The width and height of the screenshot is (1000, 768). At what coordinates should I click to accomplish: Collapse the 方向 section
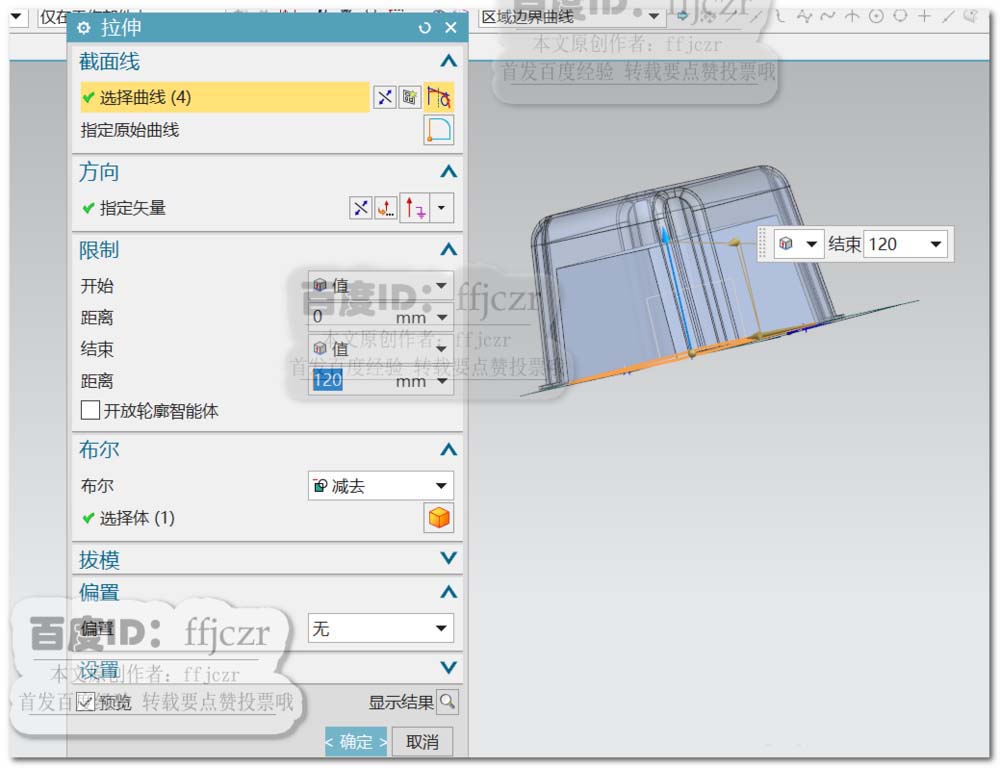448,172
